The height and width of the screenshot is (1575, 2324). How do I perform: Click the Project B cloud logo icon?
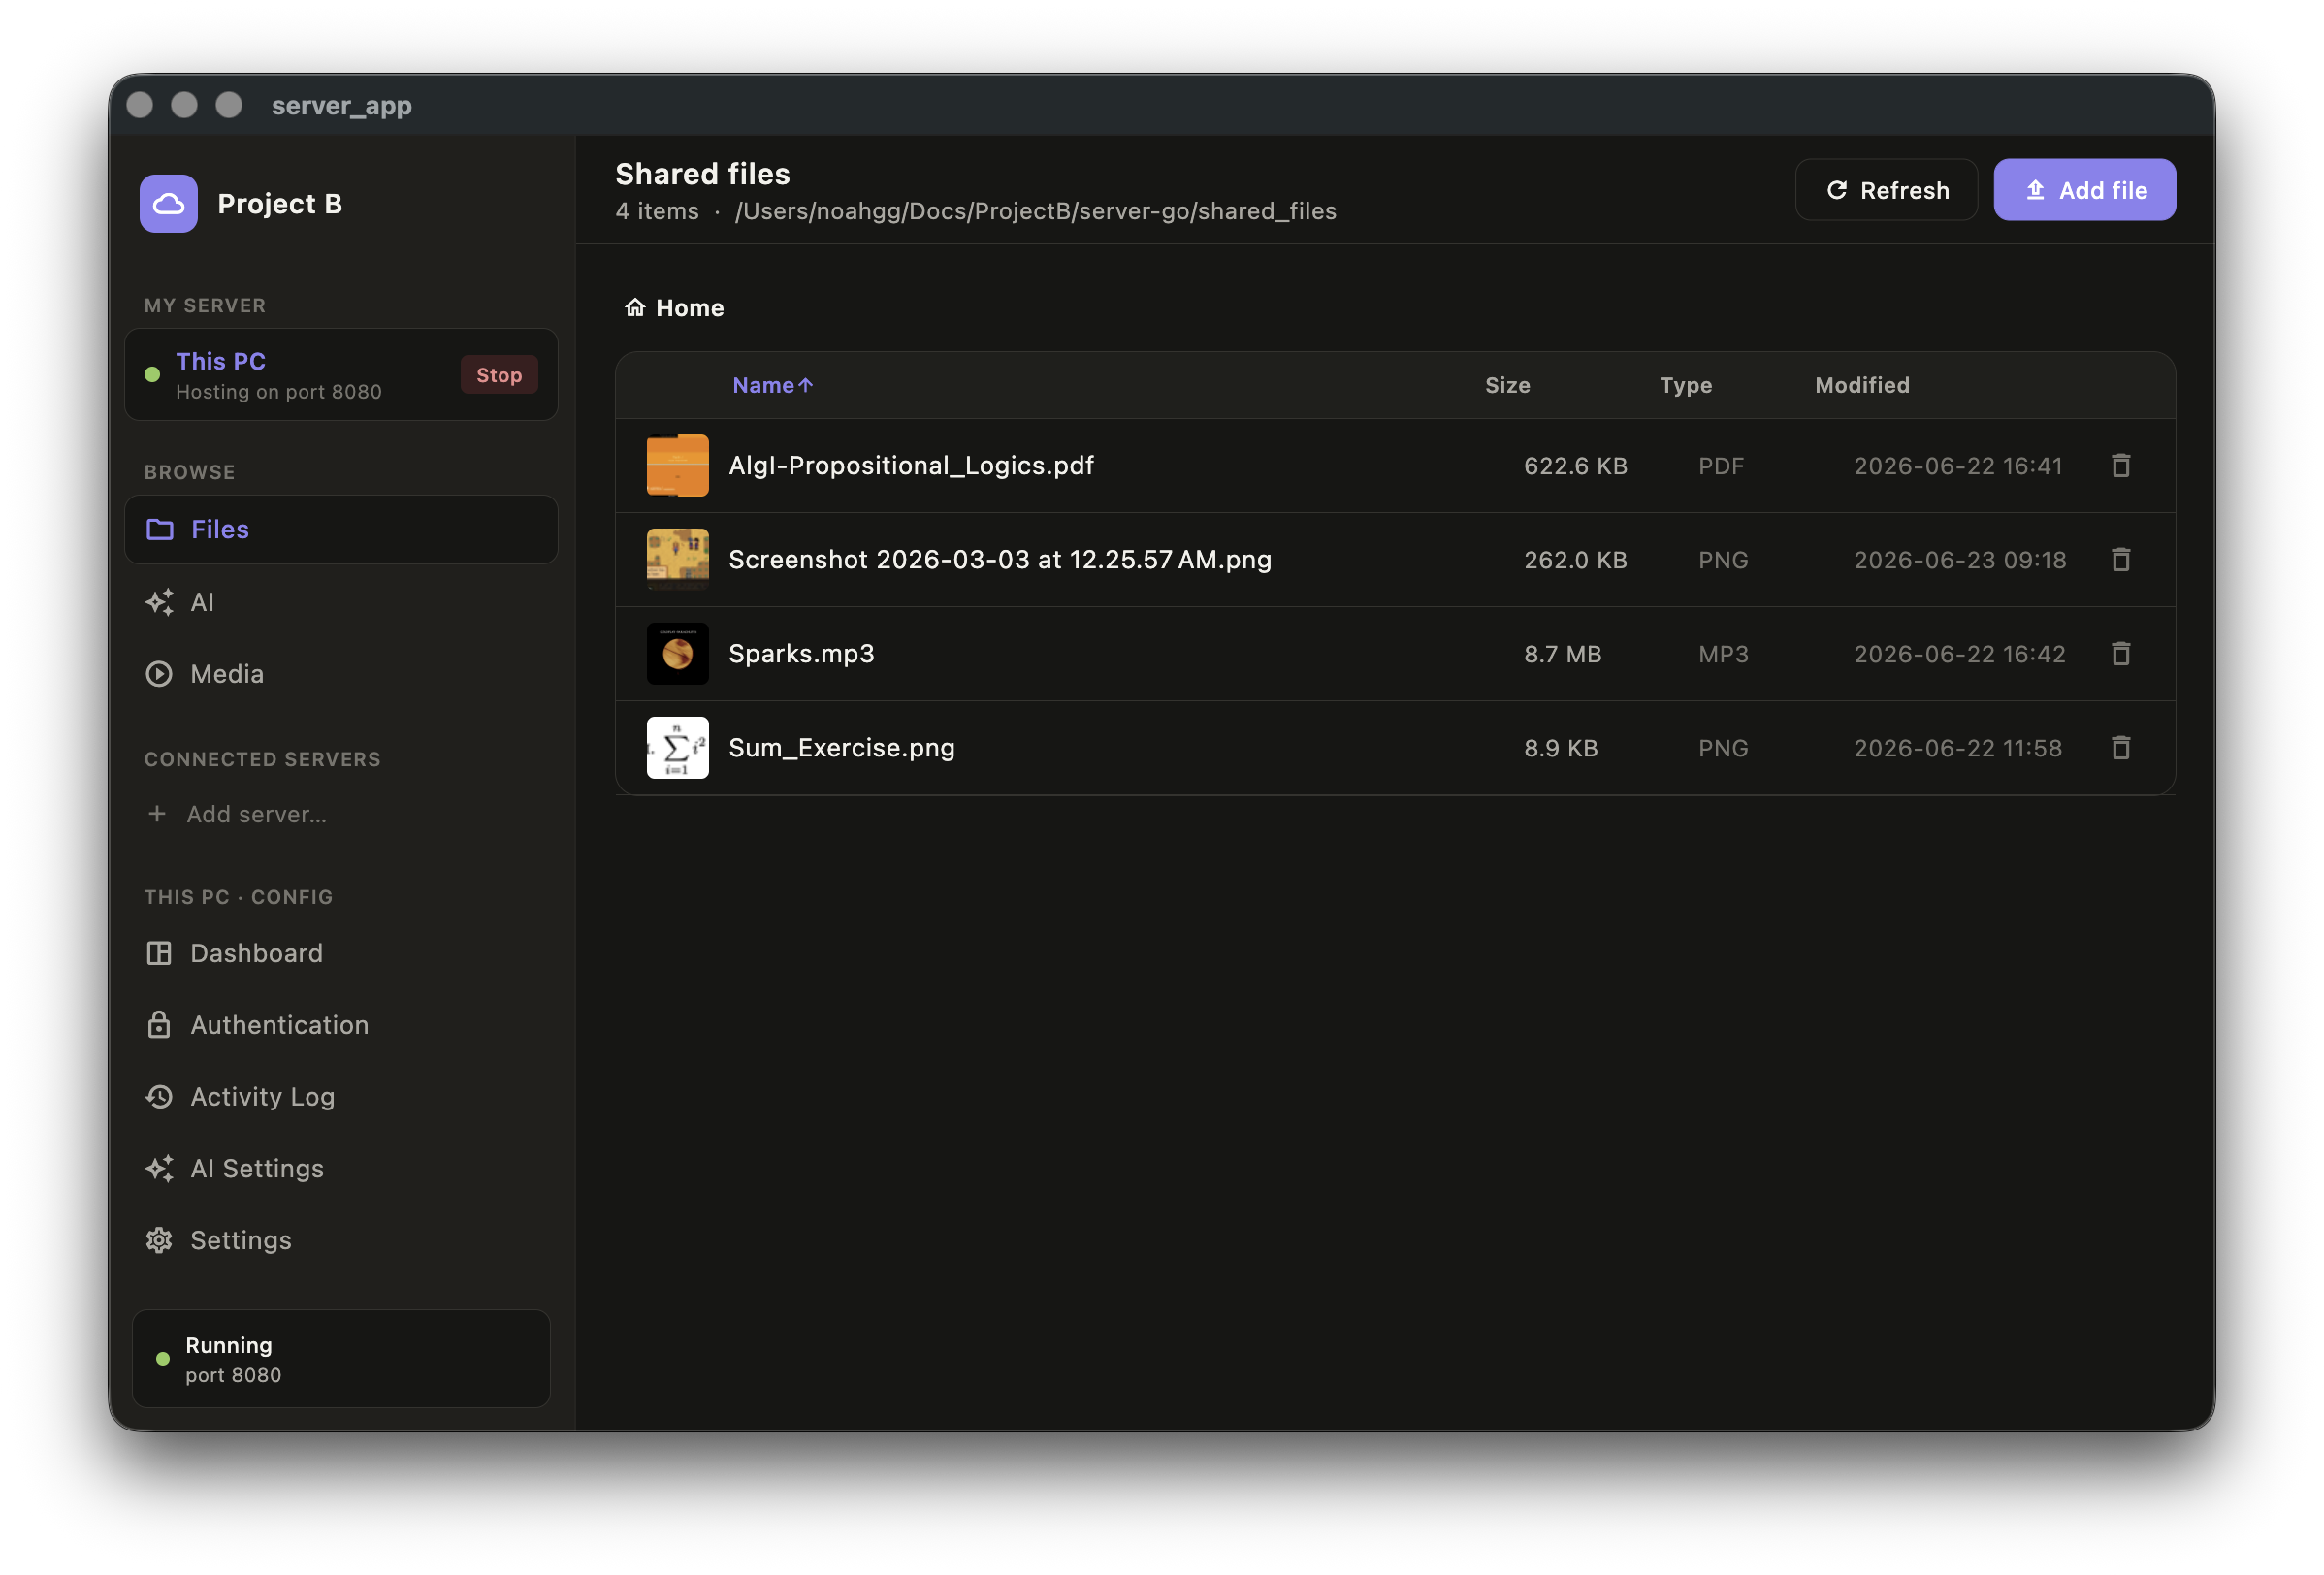click(x=168, y=204)
